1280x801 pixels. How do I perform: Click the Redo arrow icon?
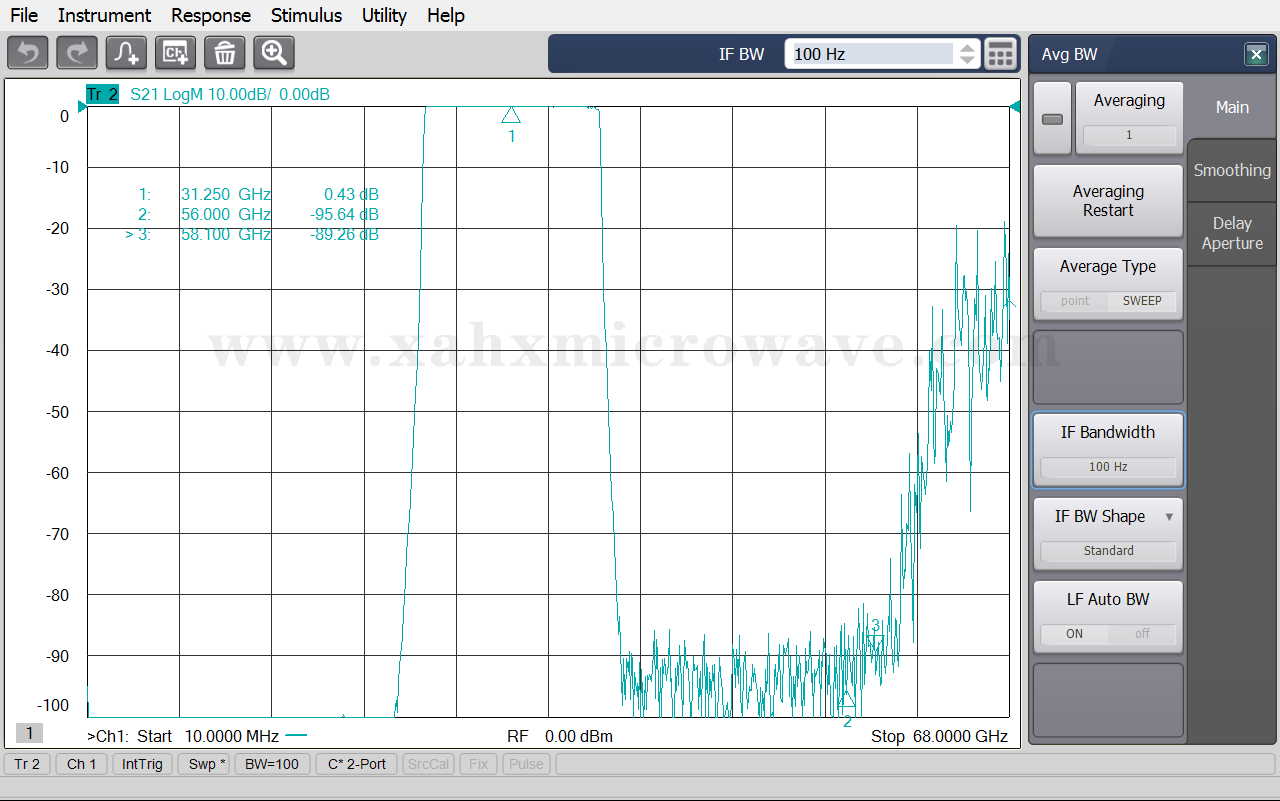(77, 53)
